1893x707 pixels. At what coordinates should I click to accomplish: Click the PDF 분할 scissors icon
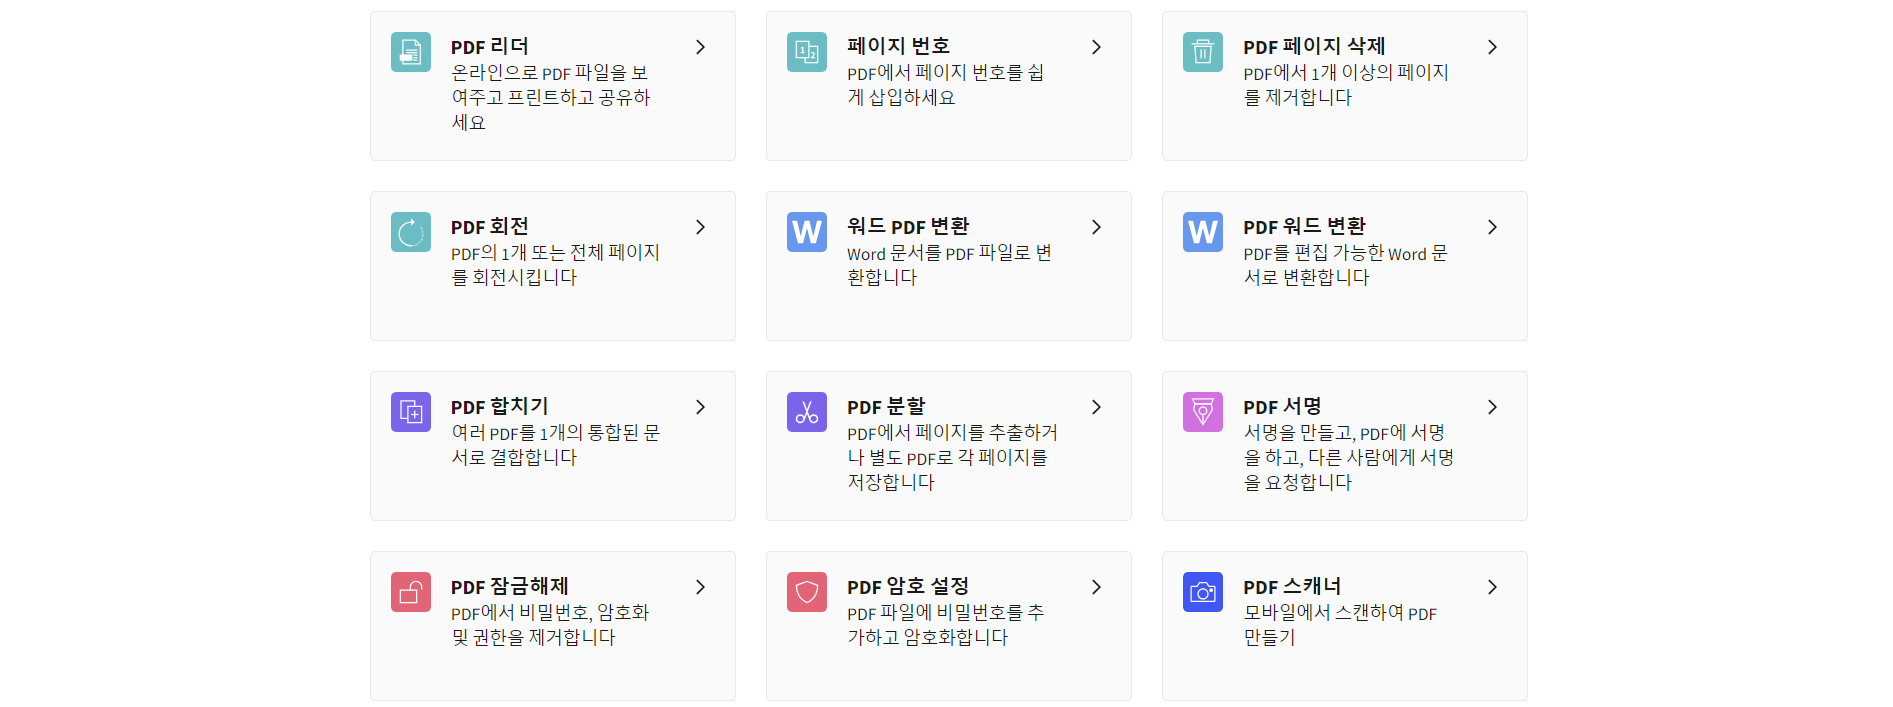[x=807, y=412]
